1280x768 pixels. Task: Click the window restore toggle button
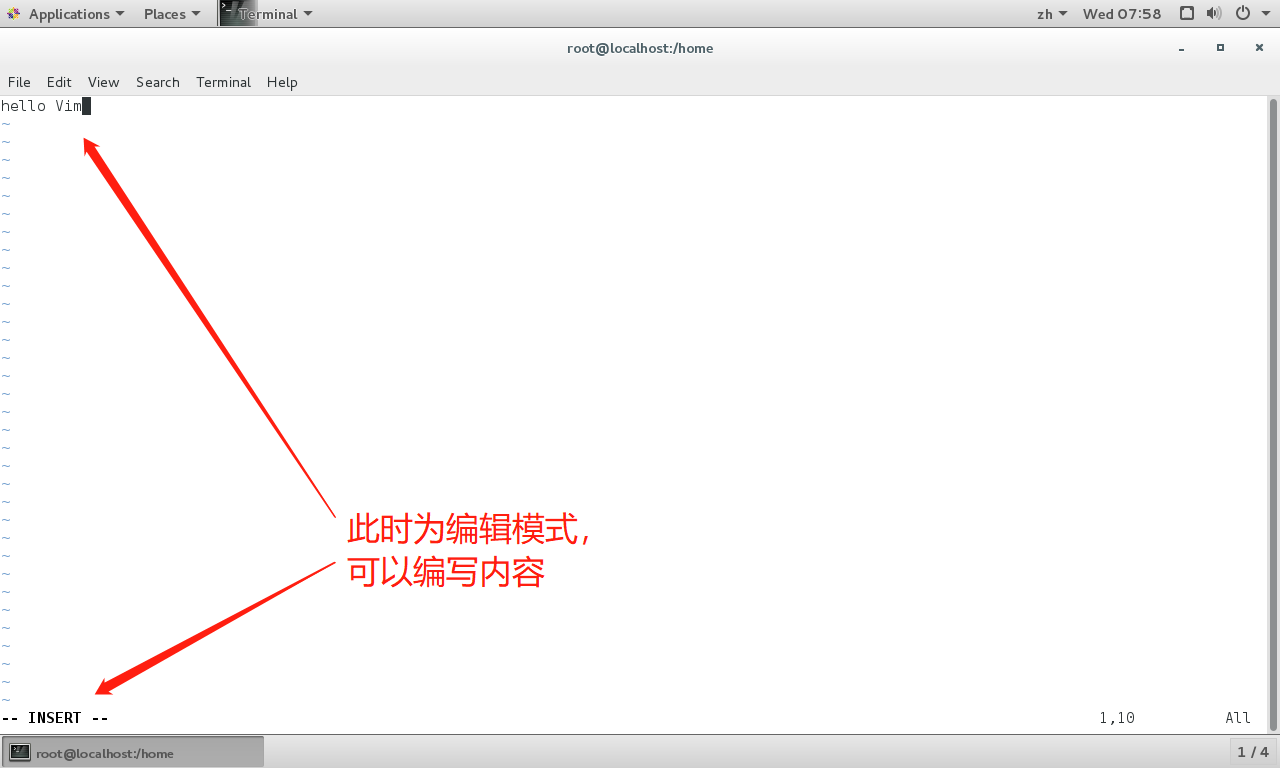(1220, 47)
